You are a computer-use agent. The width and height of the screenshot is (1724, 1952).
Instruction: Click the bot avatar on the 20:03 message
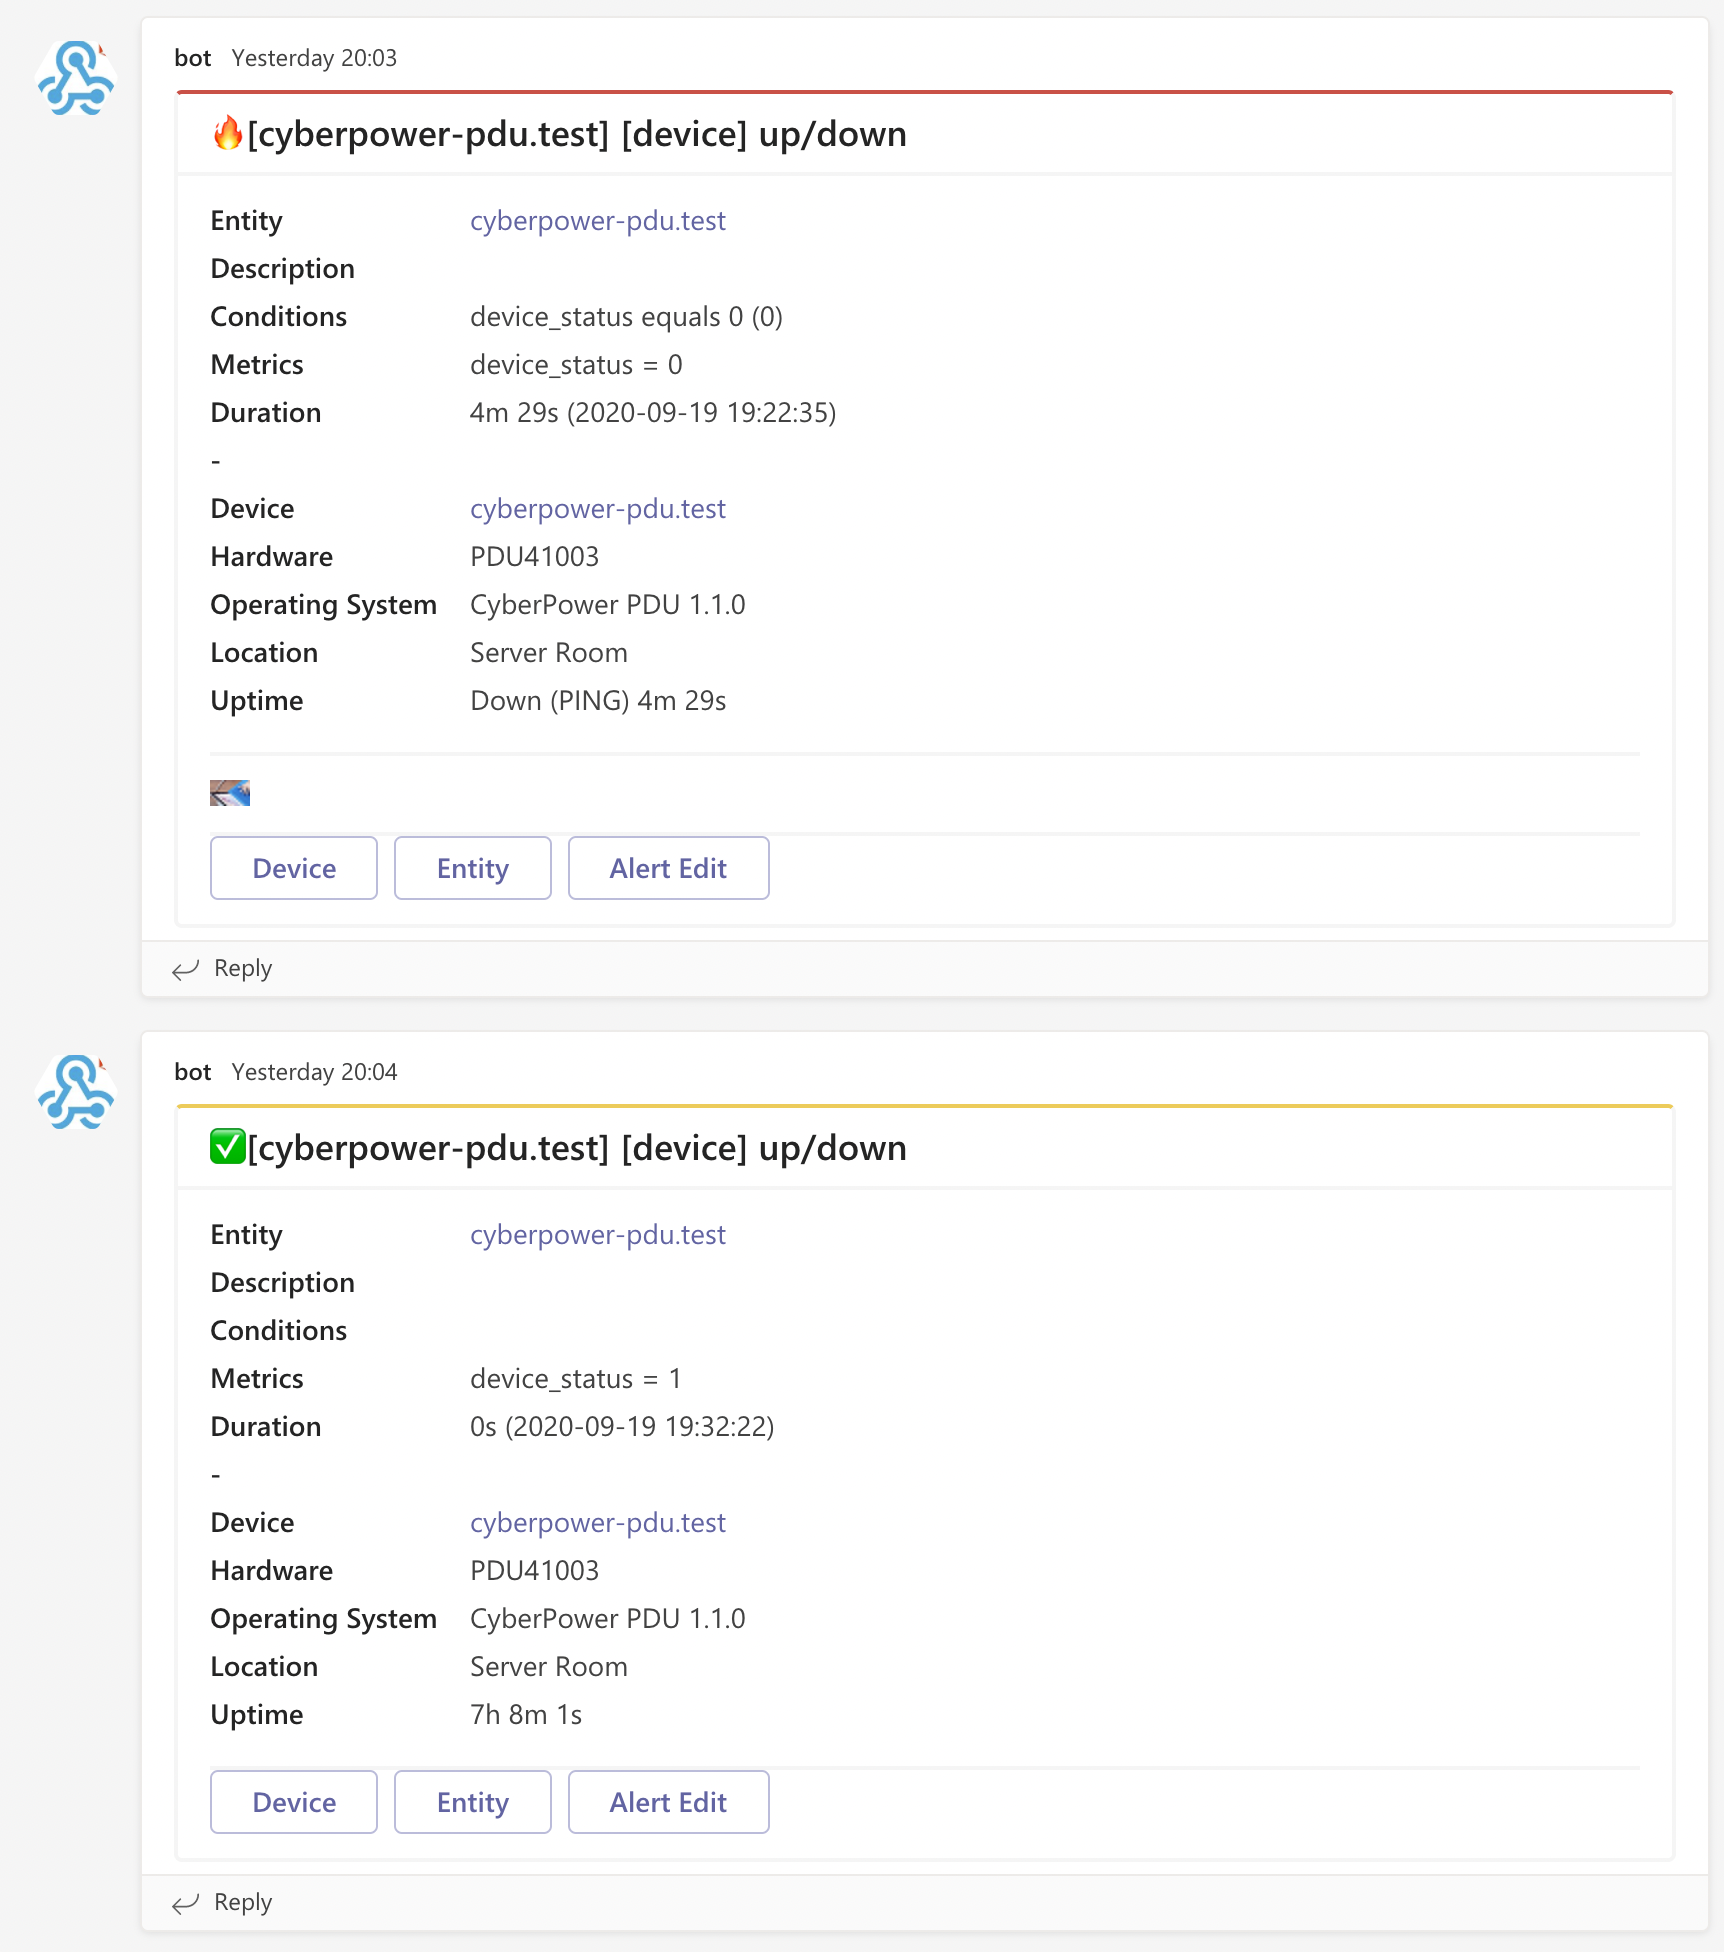76,79
